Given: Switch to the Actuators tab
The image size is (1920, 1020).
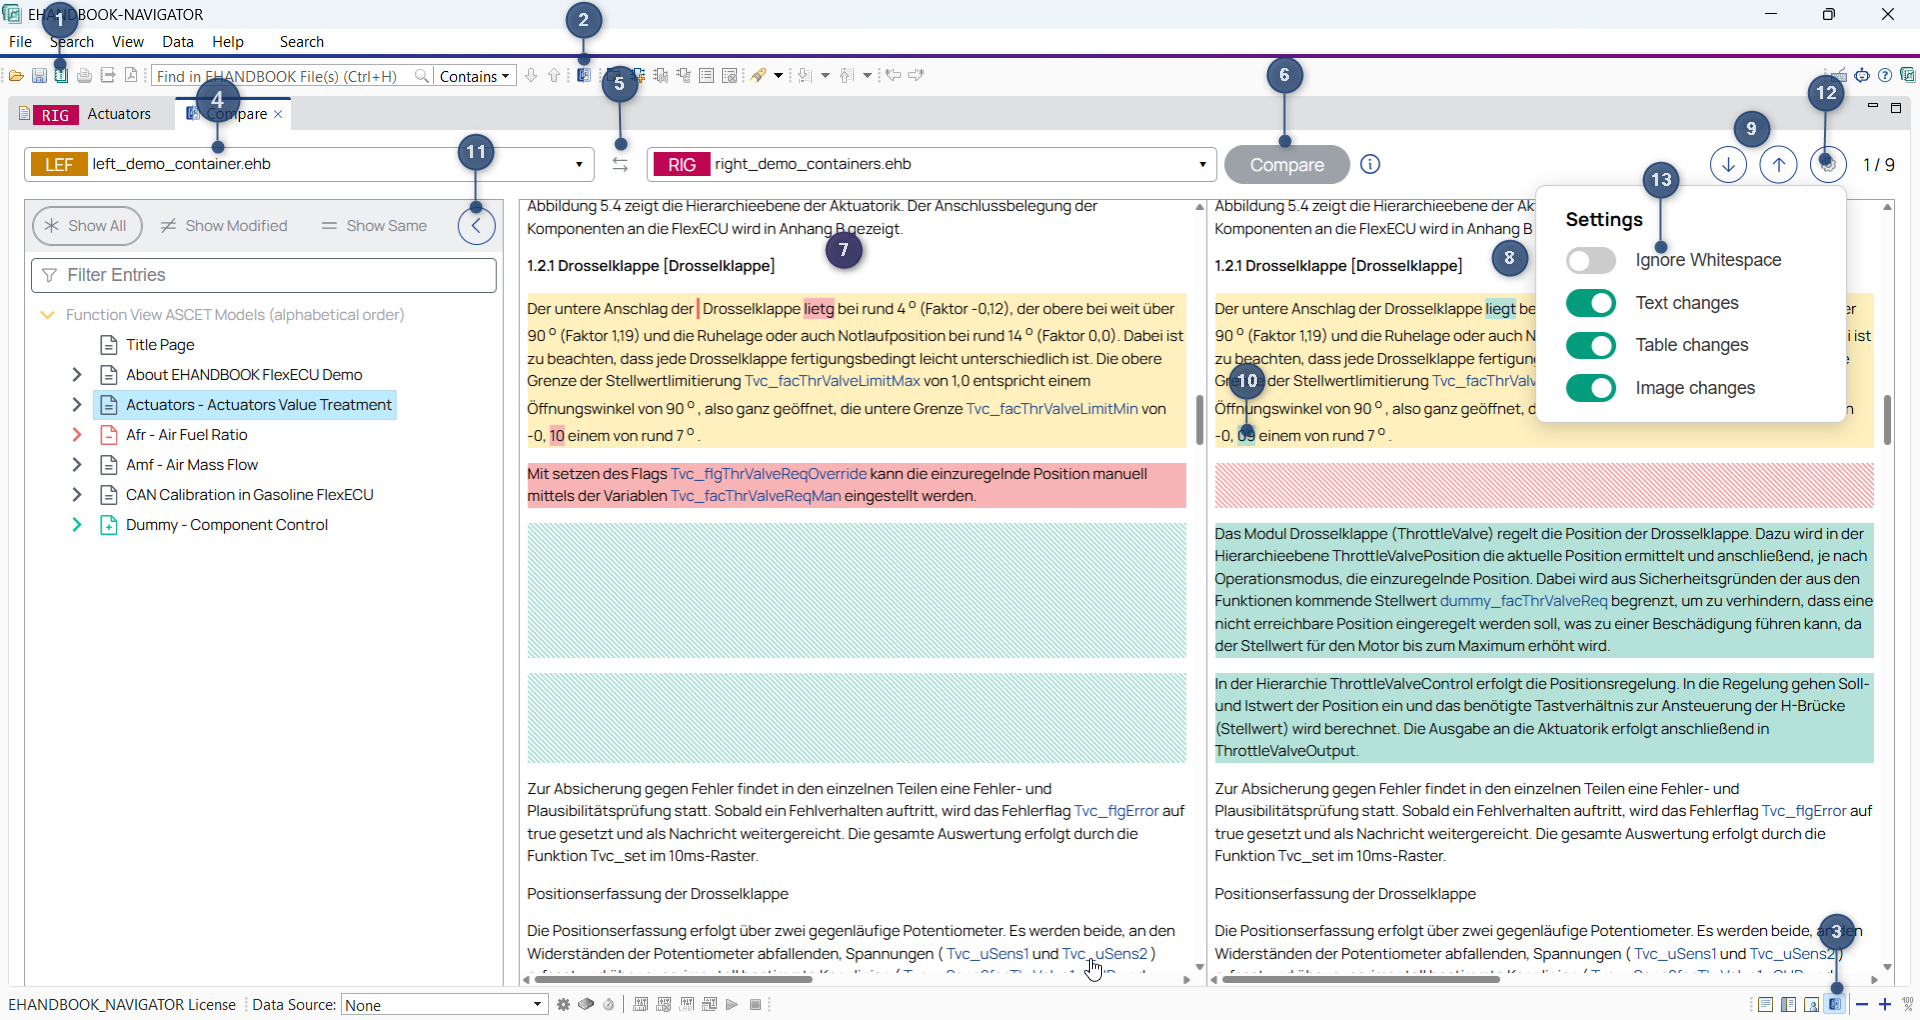Looking at the screenshot, I should point(118,114).
